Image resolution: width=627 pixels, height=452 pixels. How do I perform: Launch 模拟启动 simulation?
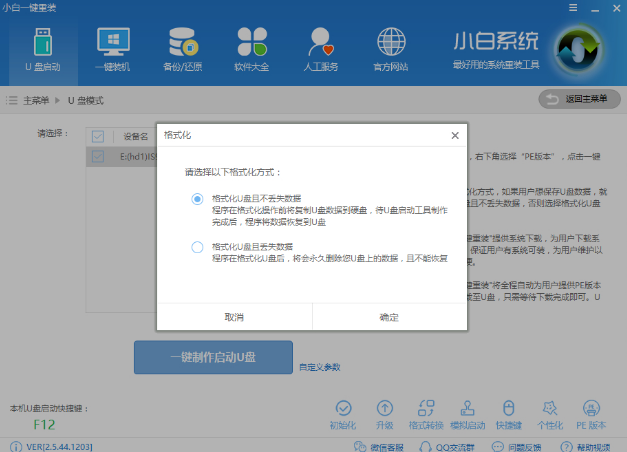[467, 413]
